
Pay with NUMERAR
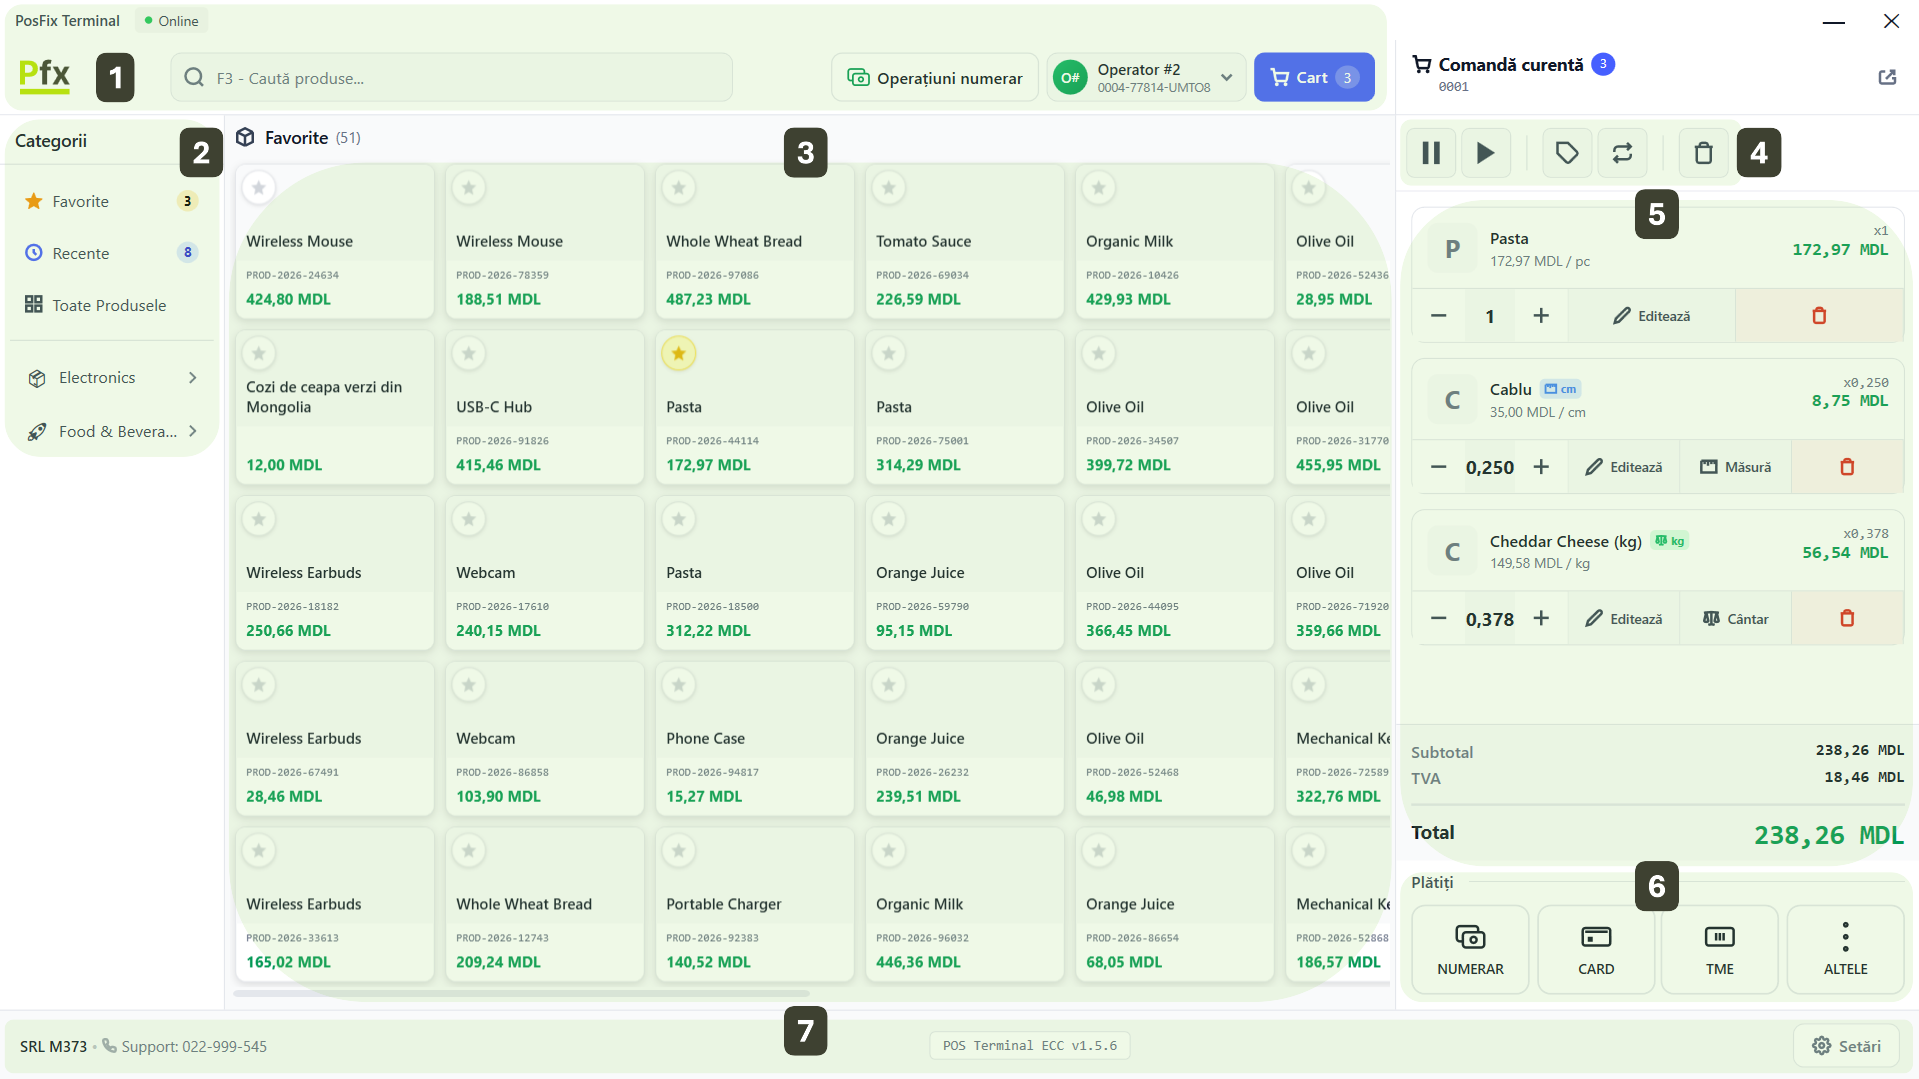1470,949
